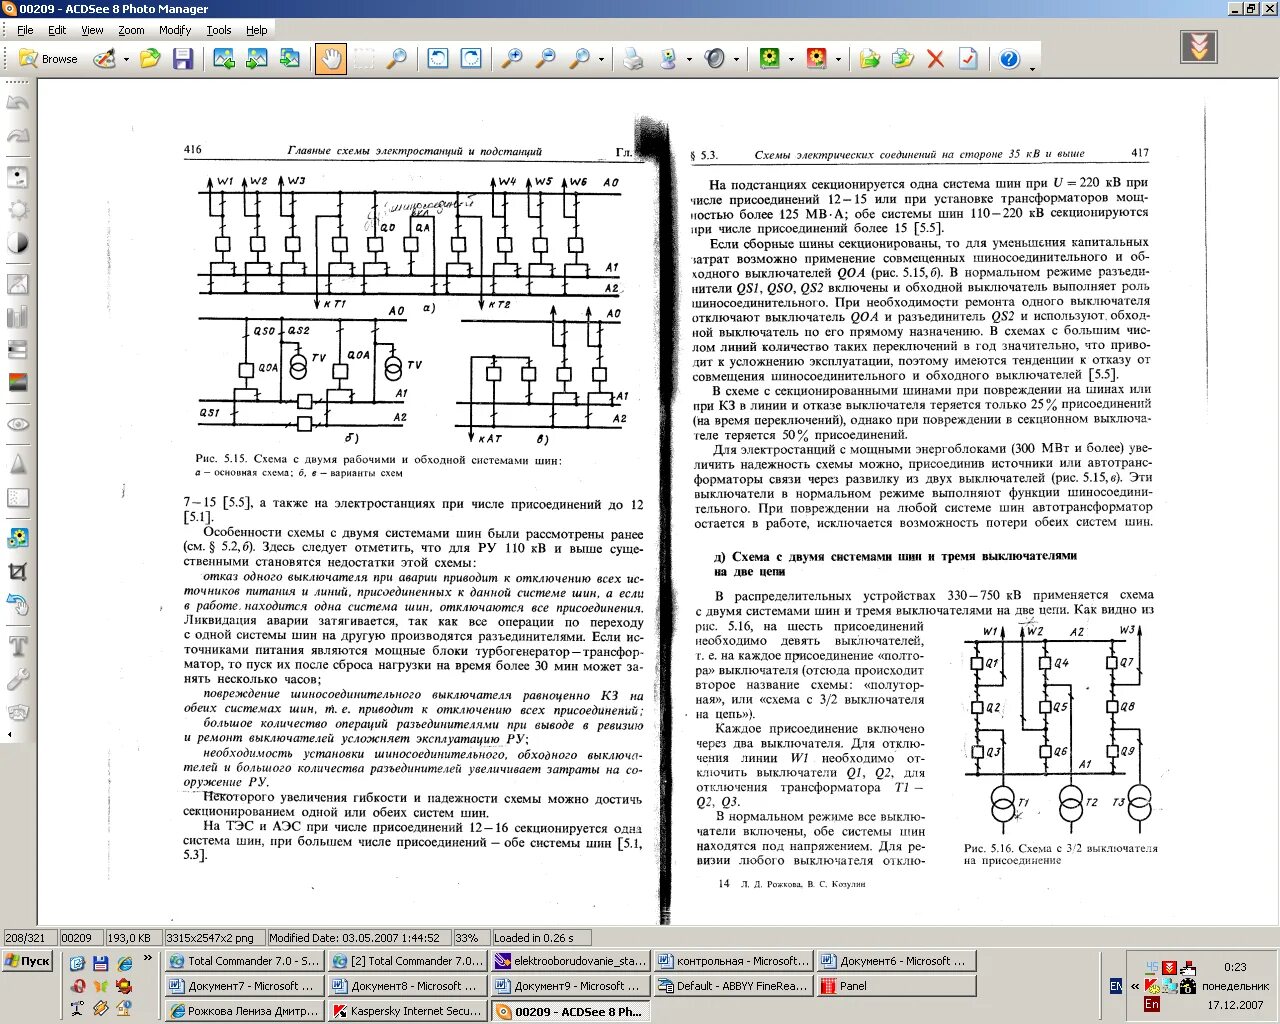The height and width of the screenshot is (1024, 1280).
Task: Click the orange down-arrow button top right
Action: coord(1199,46)
